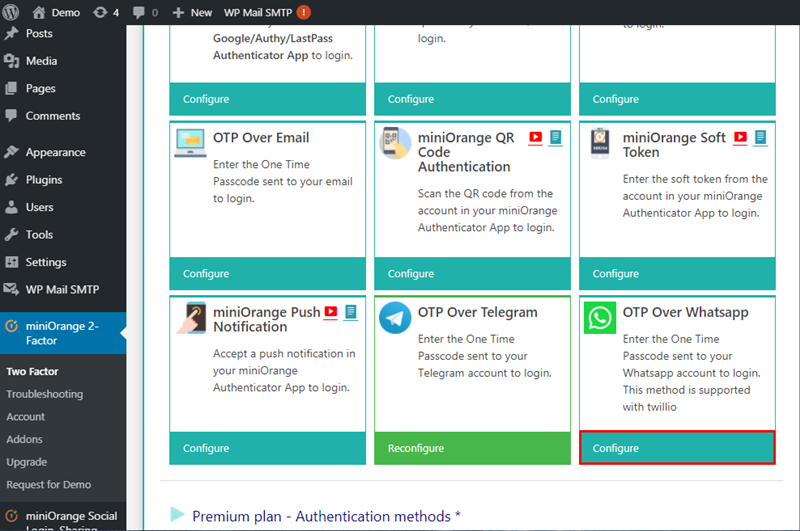800x531 pixels.
Task: Click the Pages icon in sidebar
Action: (x=11, y=89)
